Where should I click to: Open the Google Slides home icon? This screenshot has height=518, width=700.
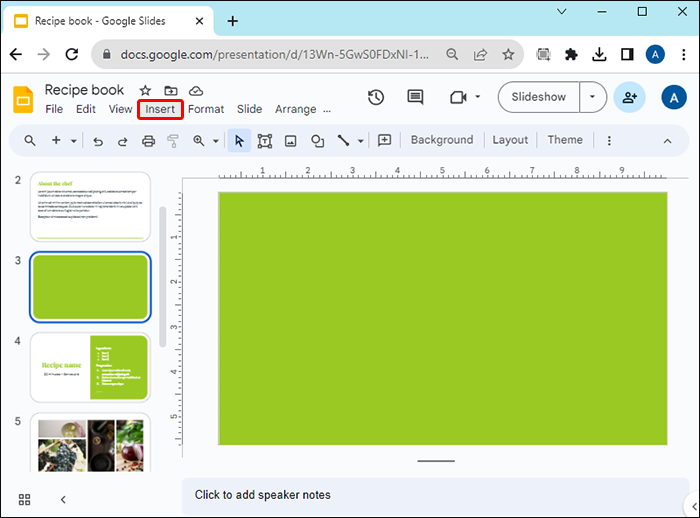23,99
